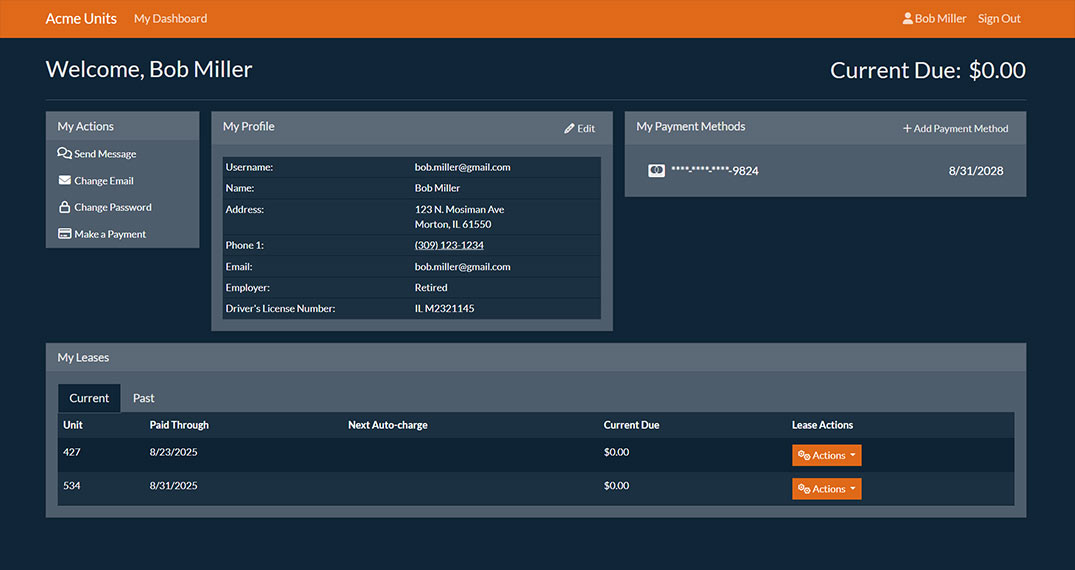Click the Make a Payment card icon

(64, 234)
